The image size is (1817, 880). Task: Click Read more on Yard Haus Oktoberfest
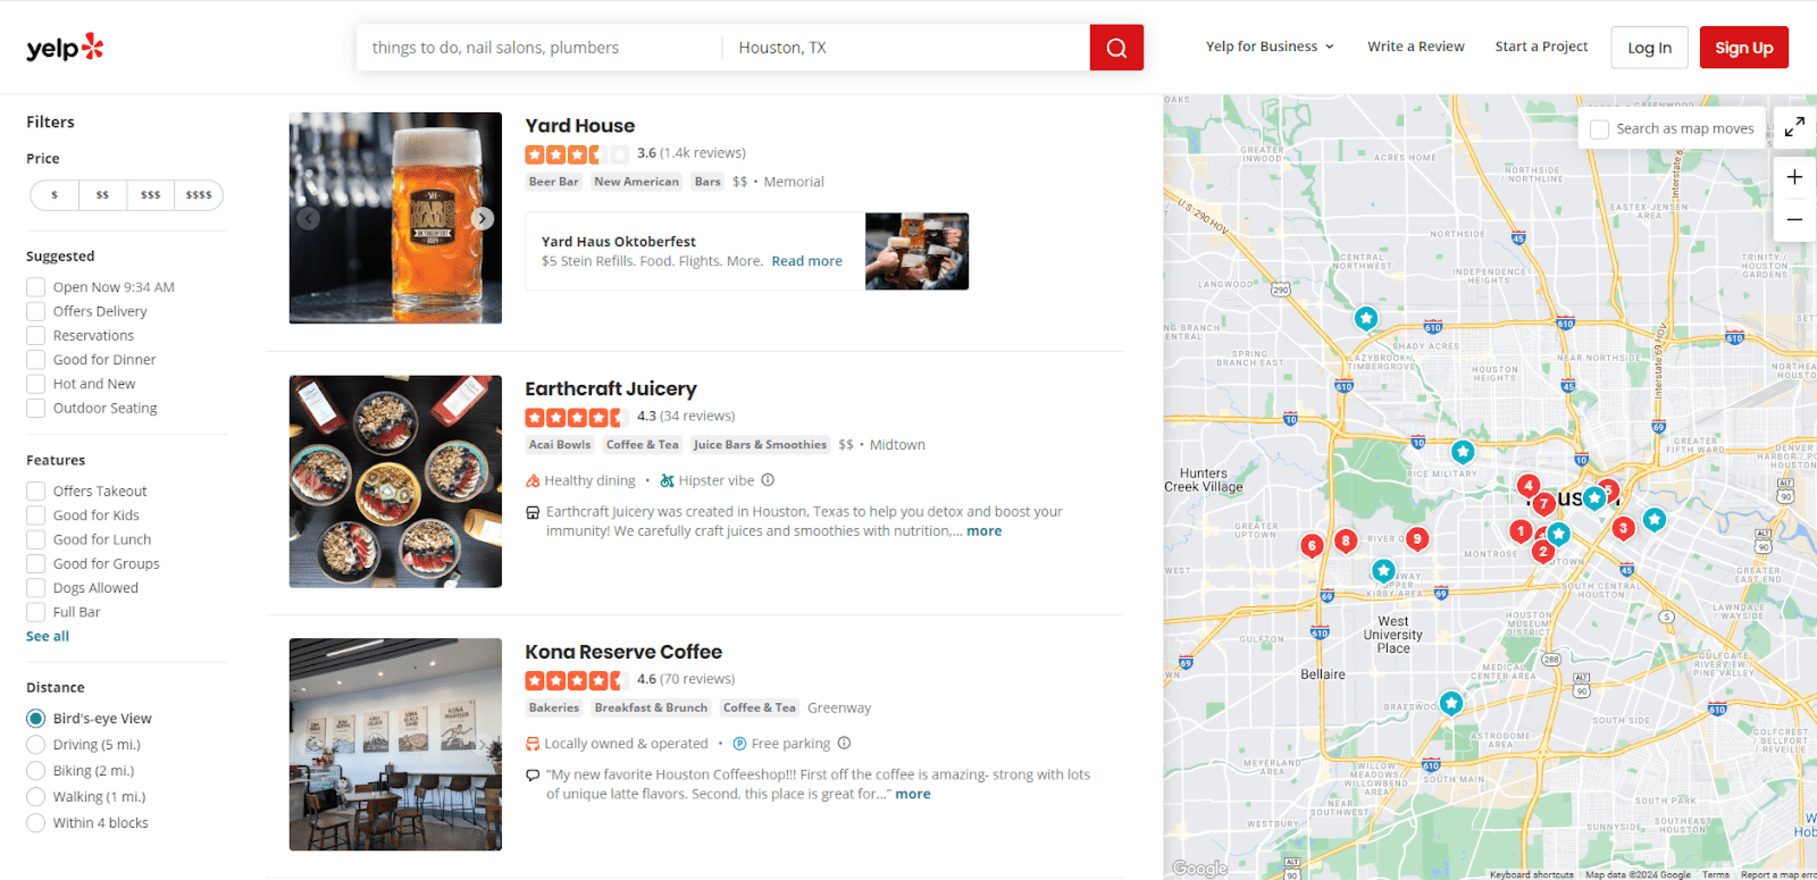(807, 261)
